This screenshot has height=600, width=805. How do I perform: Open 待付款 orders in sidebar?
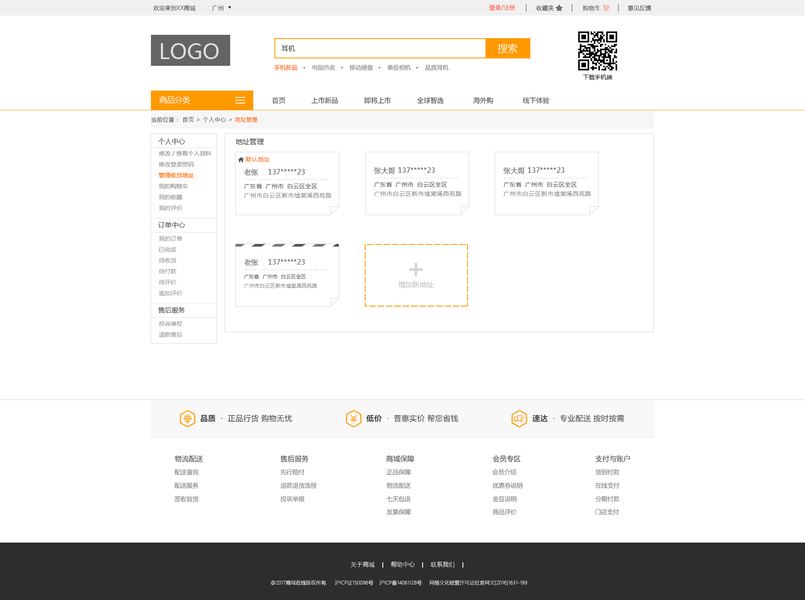point(167,272)
